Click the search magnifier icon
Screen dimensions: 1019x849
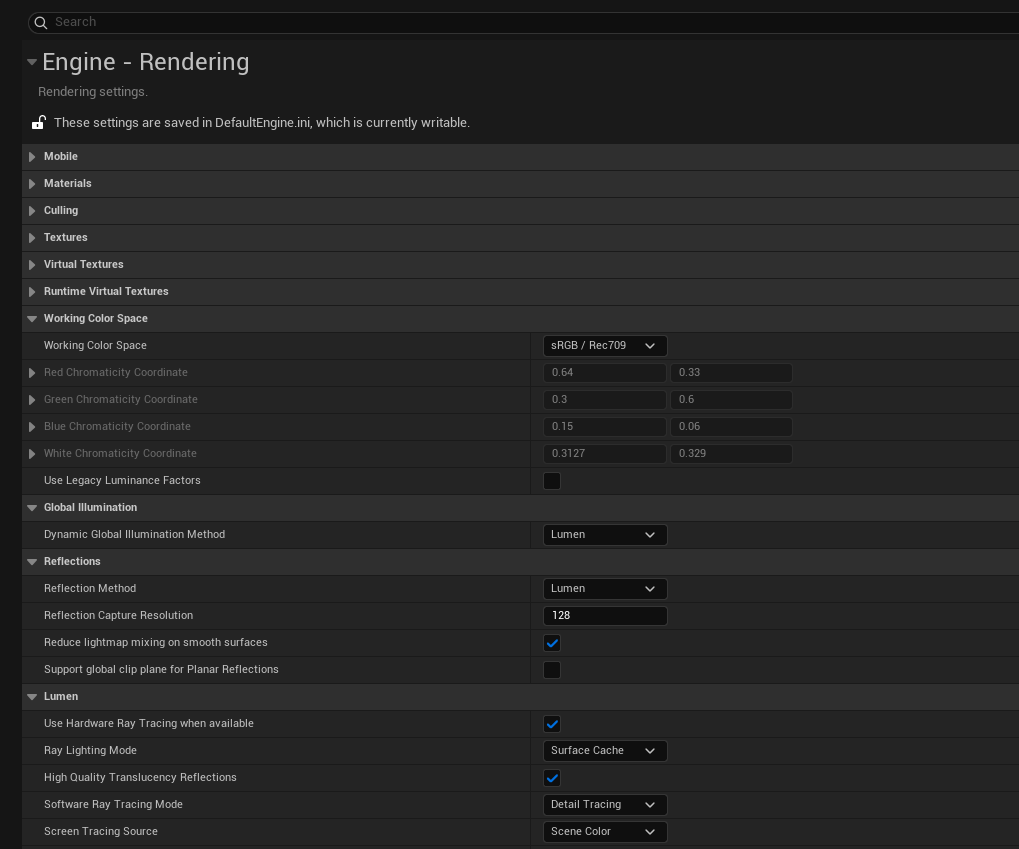pos(41,22)
